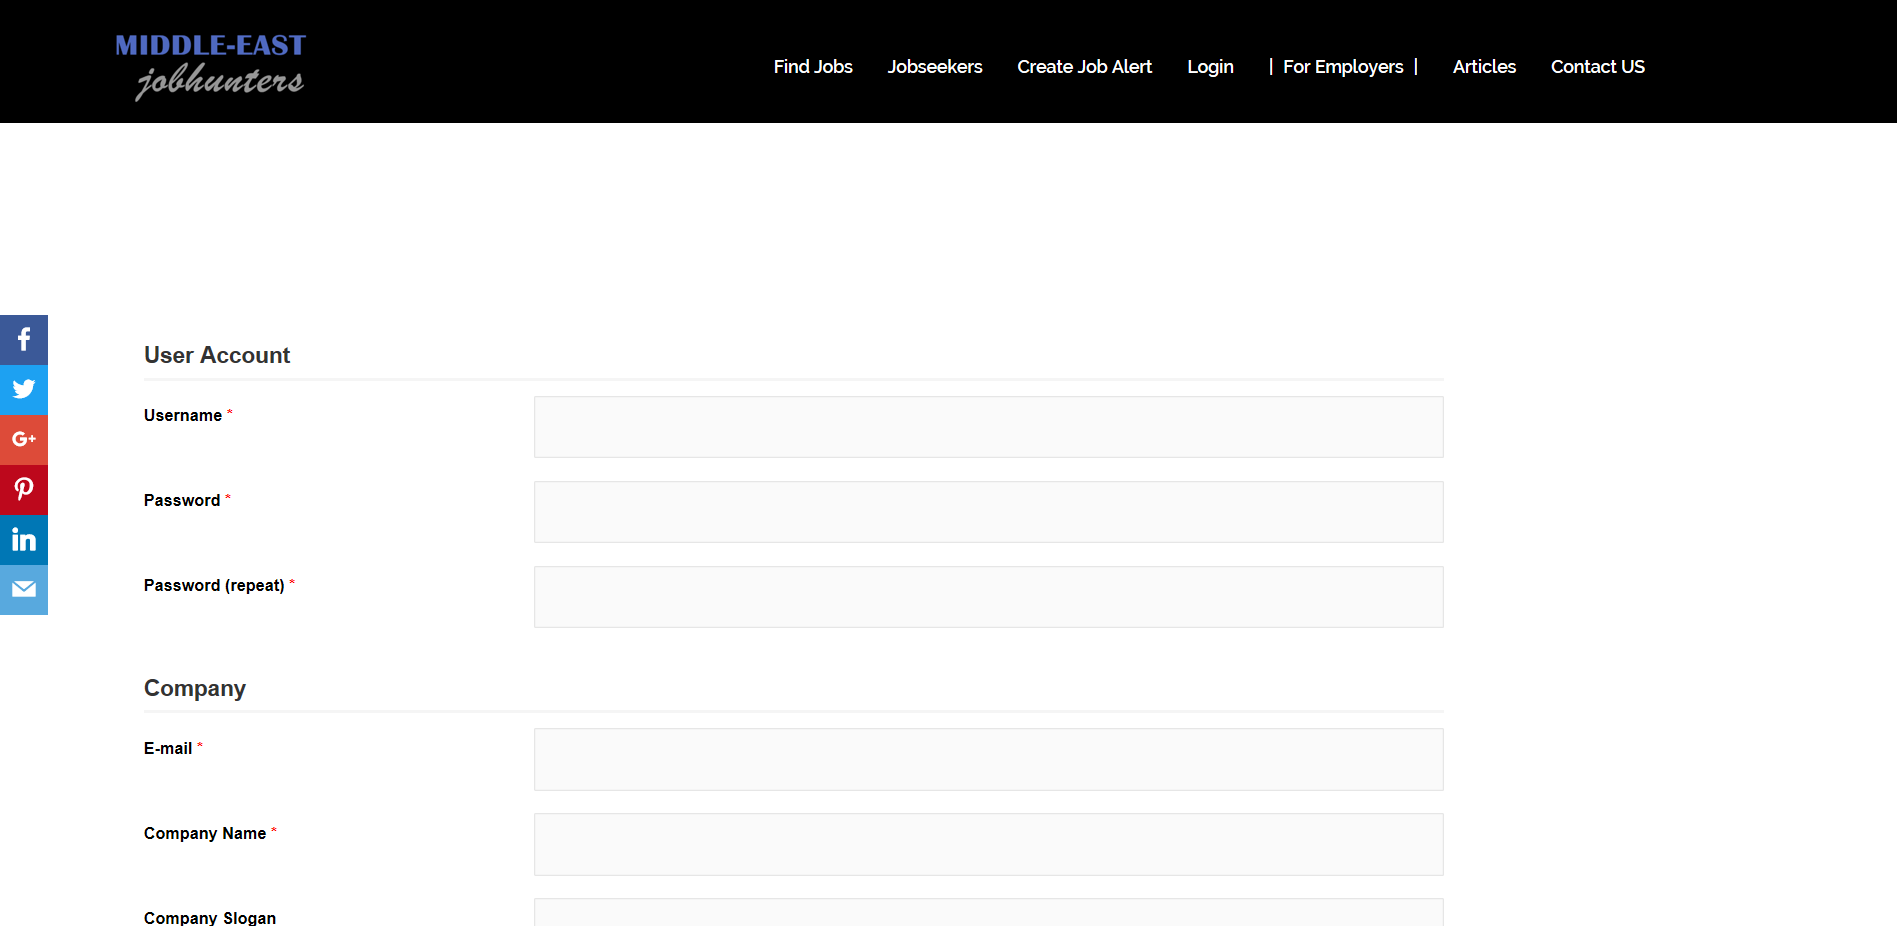Pin page with Pinterest icon
This screenshot has width=1897, height=926.
pyautogui.click(x=24, y=490)
